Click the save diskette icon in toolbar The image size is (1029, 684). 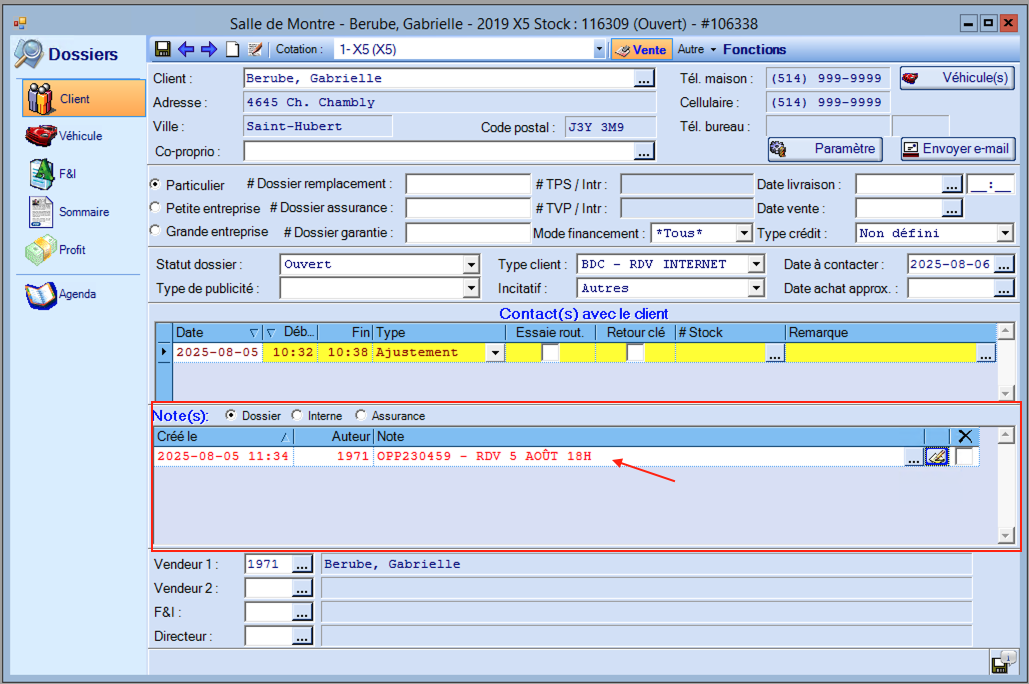point(164,49)
